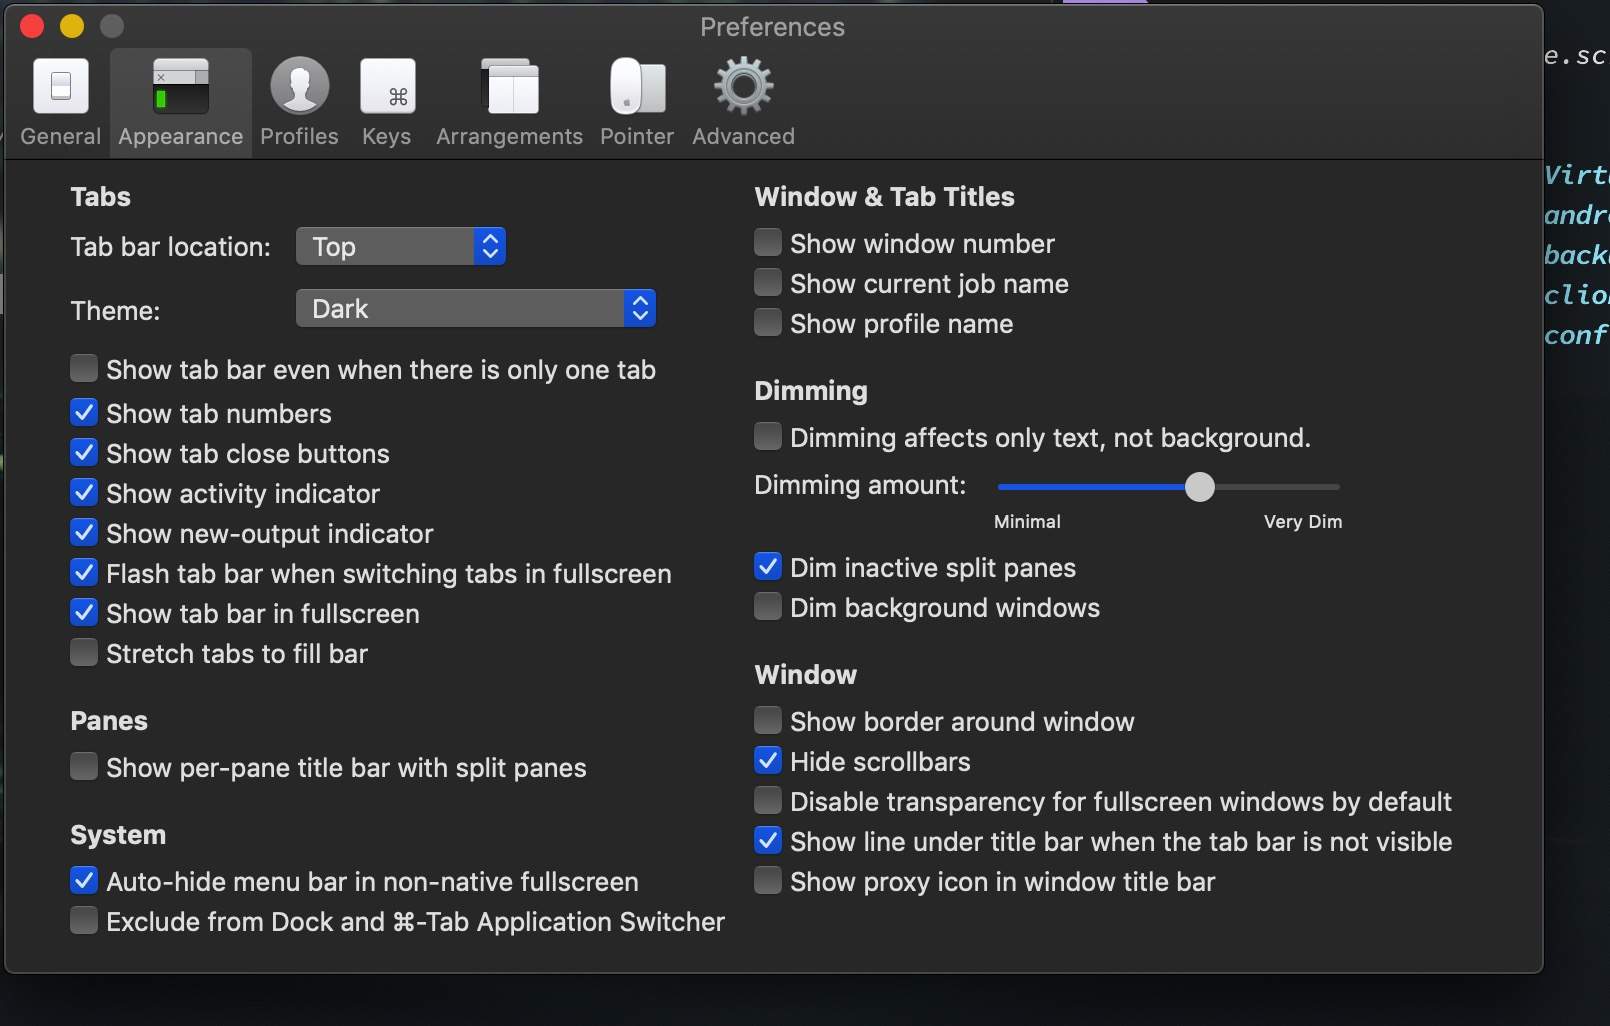This screenshot has width=1610, height=1026.
Task: Uncheck Show new-output indicator
Action: (x=84, y=532)
